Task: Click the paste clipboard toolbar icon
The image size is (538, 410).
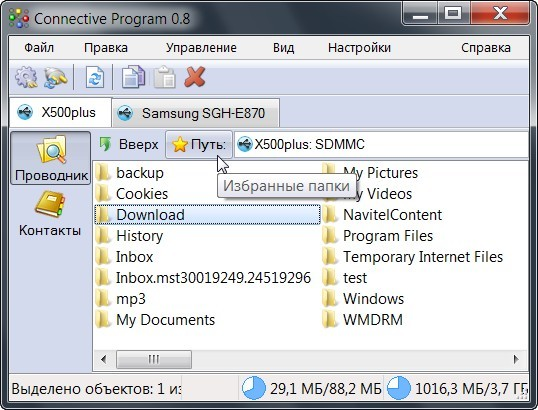Action: tap(165, 77)
